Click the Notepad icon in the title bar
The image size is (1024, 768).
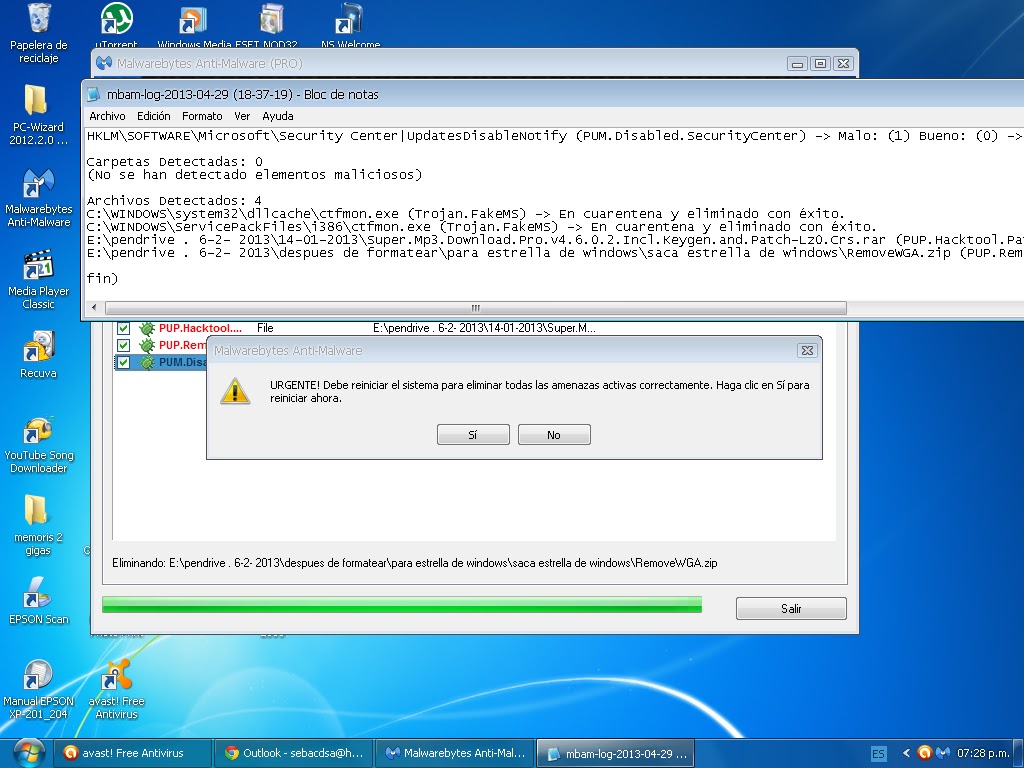pos(94,95)
